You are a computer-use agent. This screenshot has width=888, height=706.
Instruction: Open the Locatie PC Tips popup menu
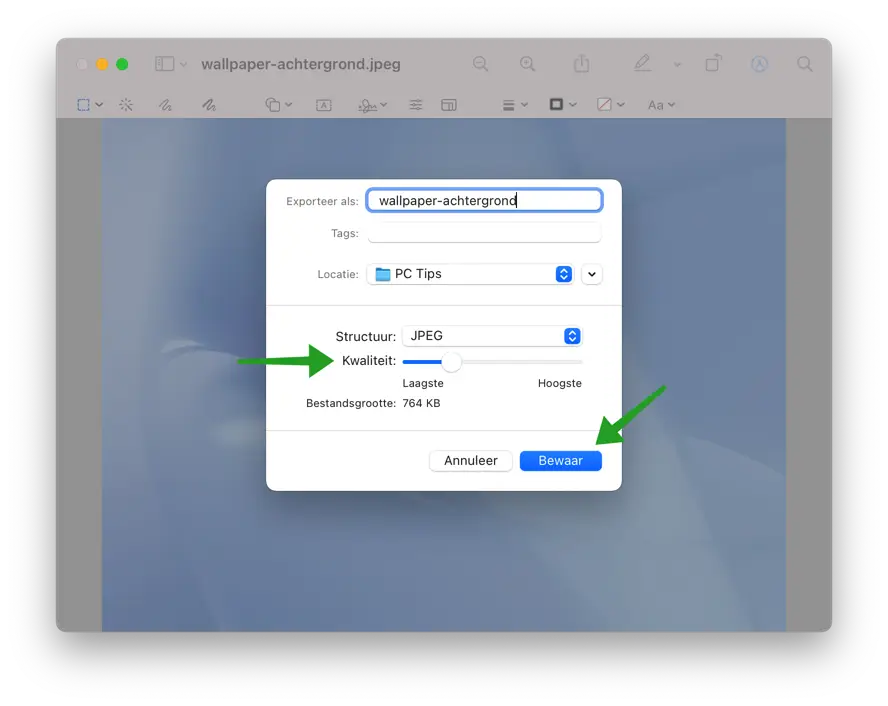click(x=470, y=274)
